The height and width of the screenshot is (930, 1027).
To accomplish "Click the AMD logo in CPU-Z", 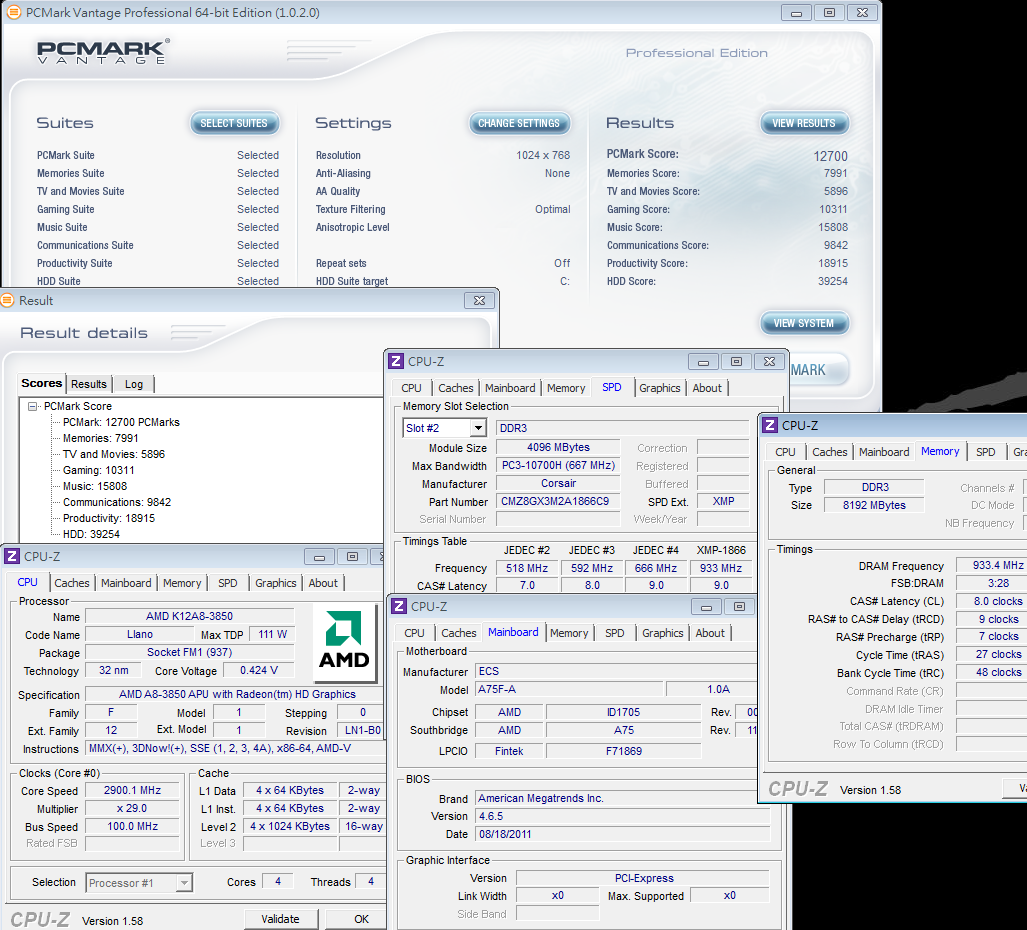I will 345,642.
